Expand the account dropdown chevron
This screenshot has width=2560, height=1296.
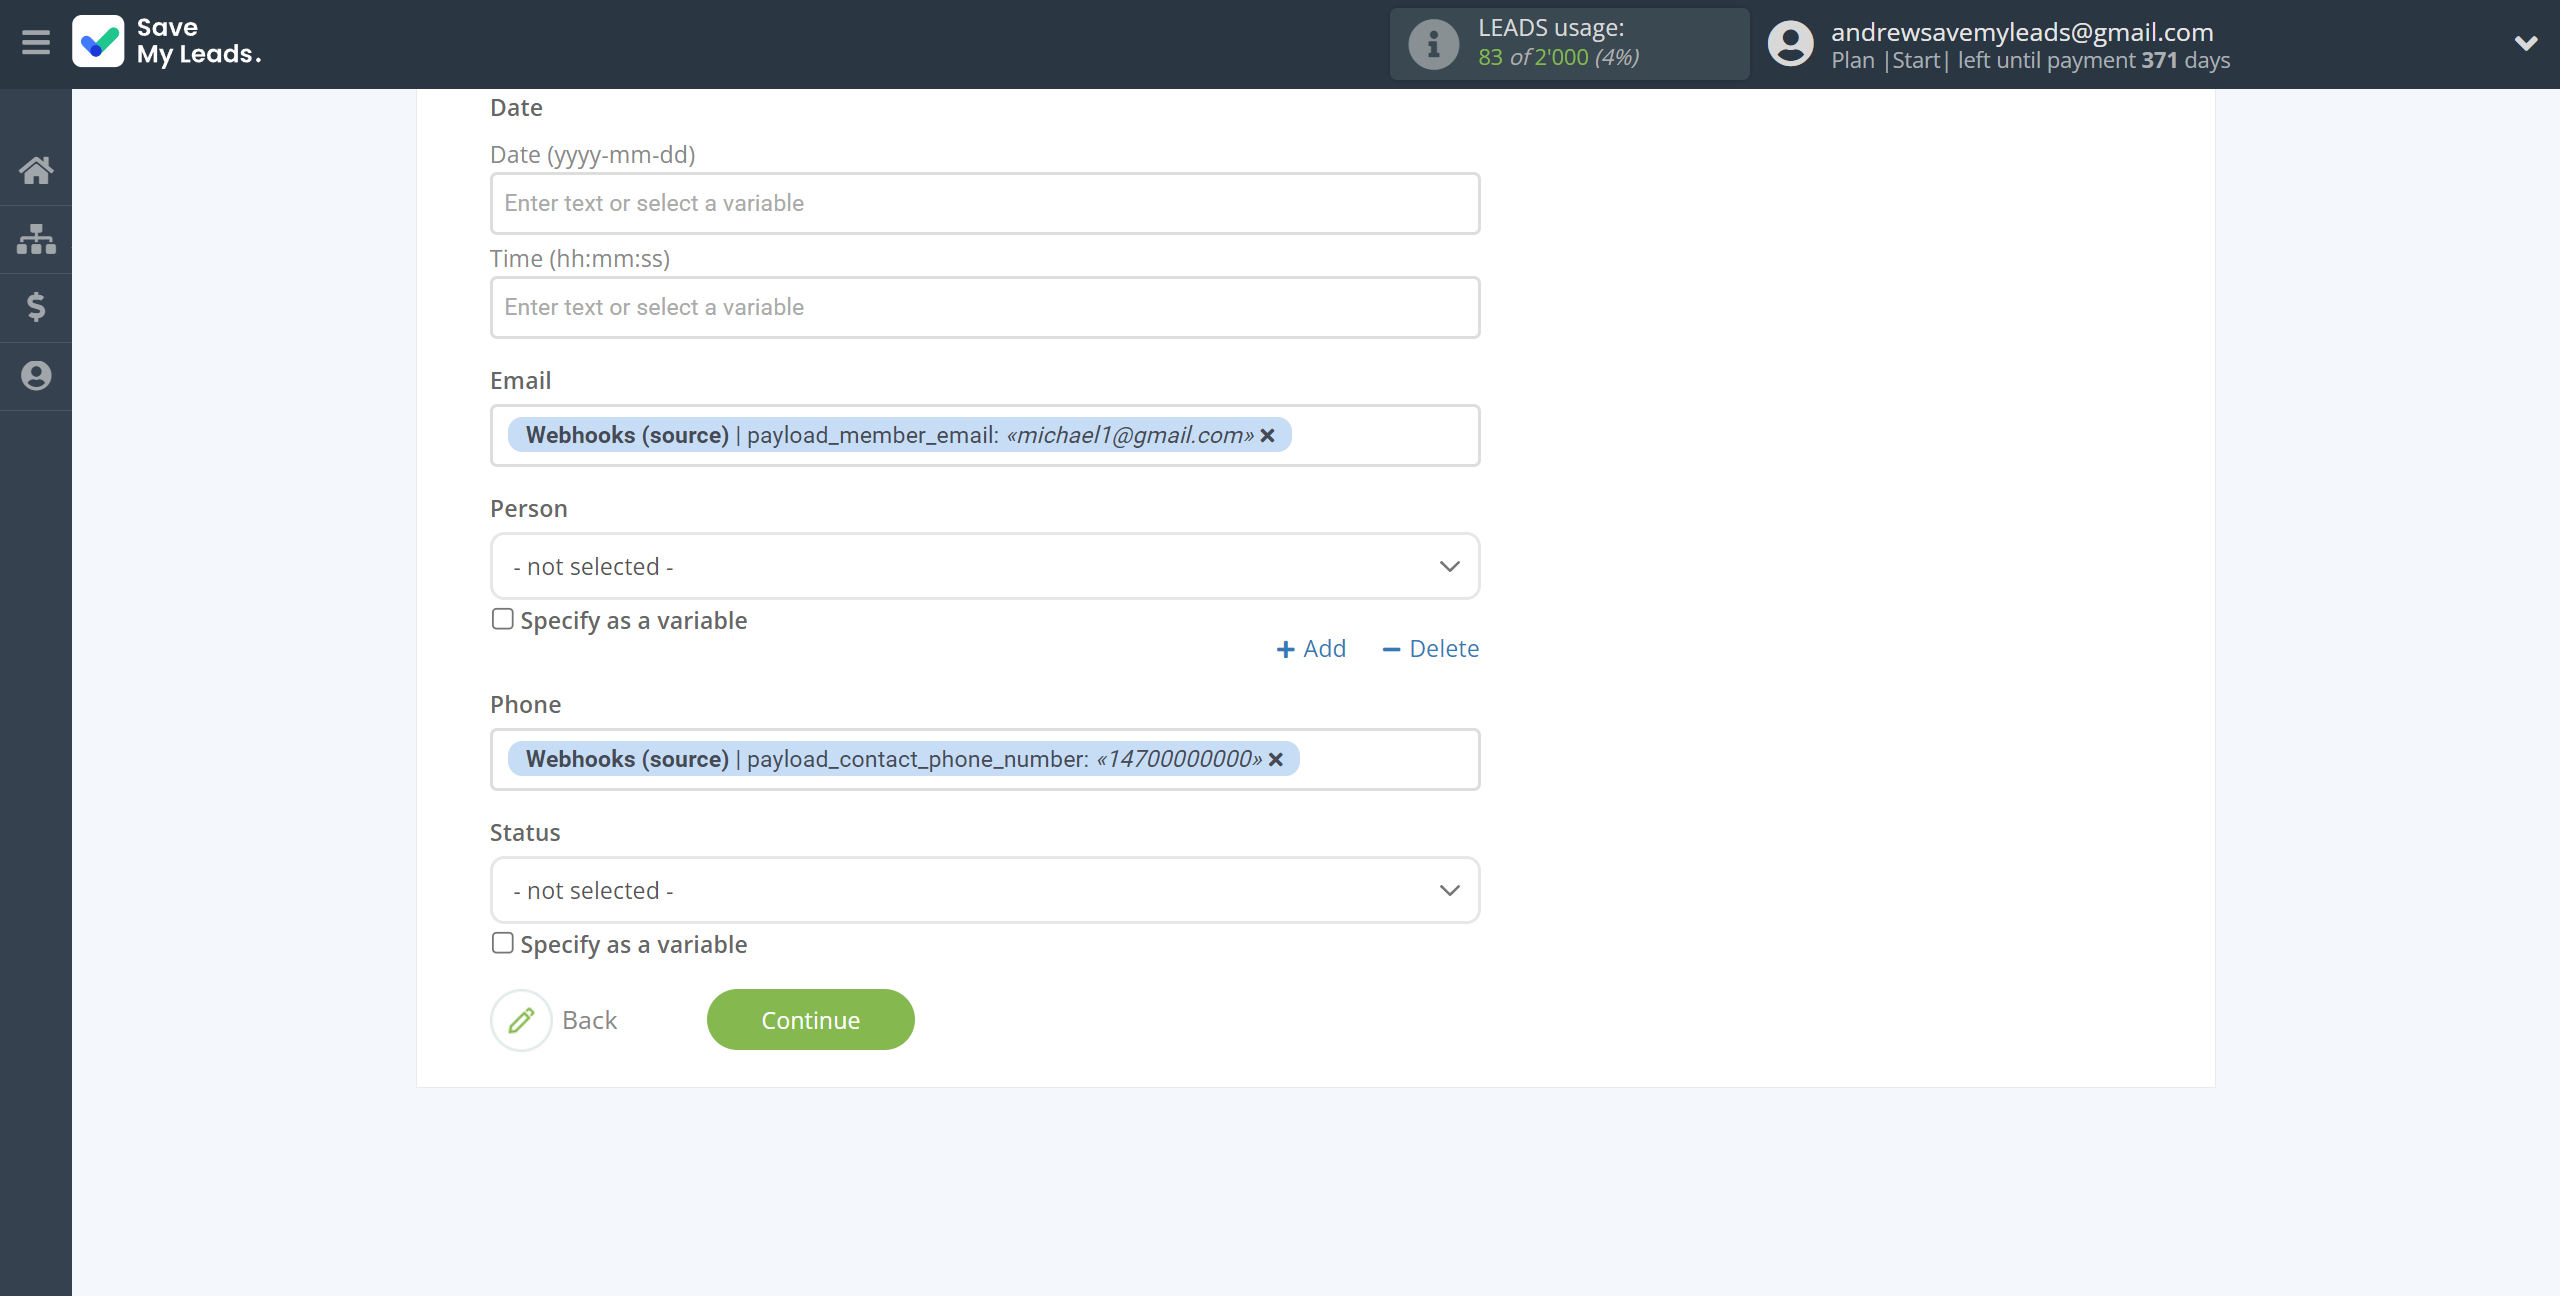point(2526,43)
